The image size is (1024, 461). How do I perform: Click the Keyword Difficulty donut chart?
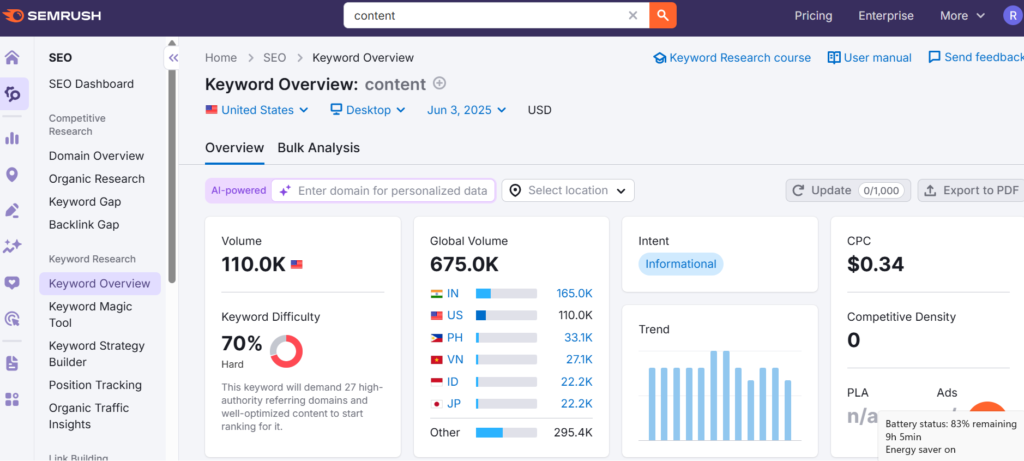click(x=286, y=351)
